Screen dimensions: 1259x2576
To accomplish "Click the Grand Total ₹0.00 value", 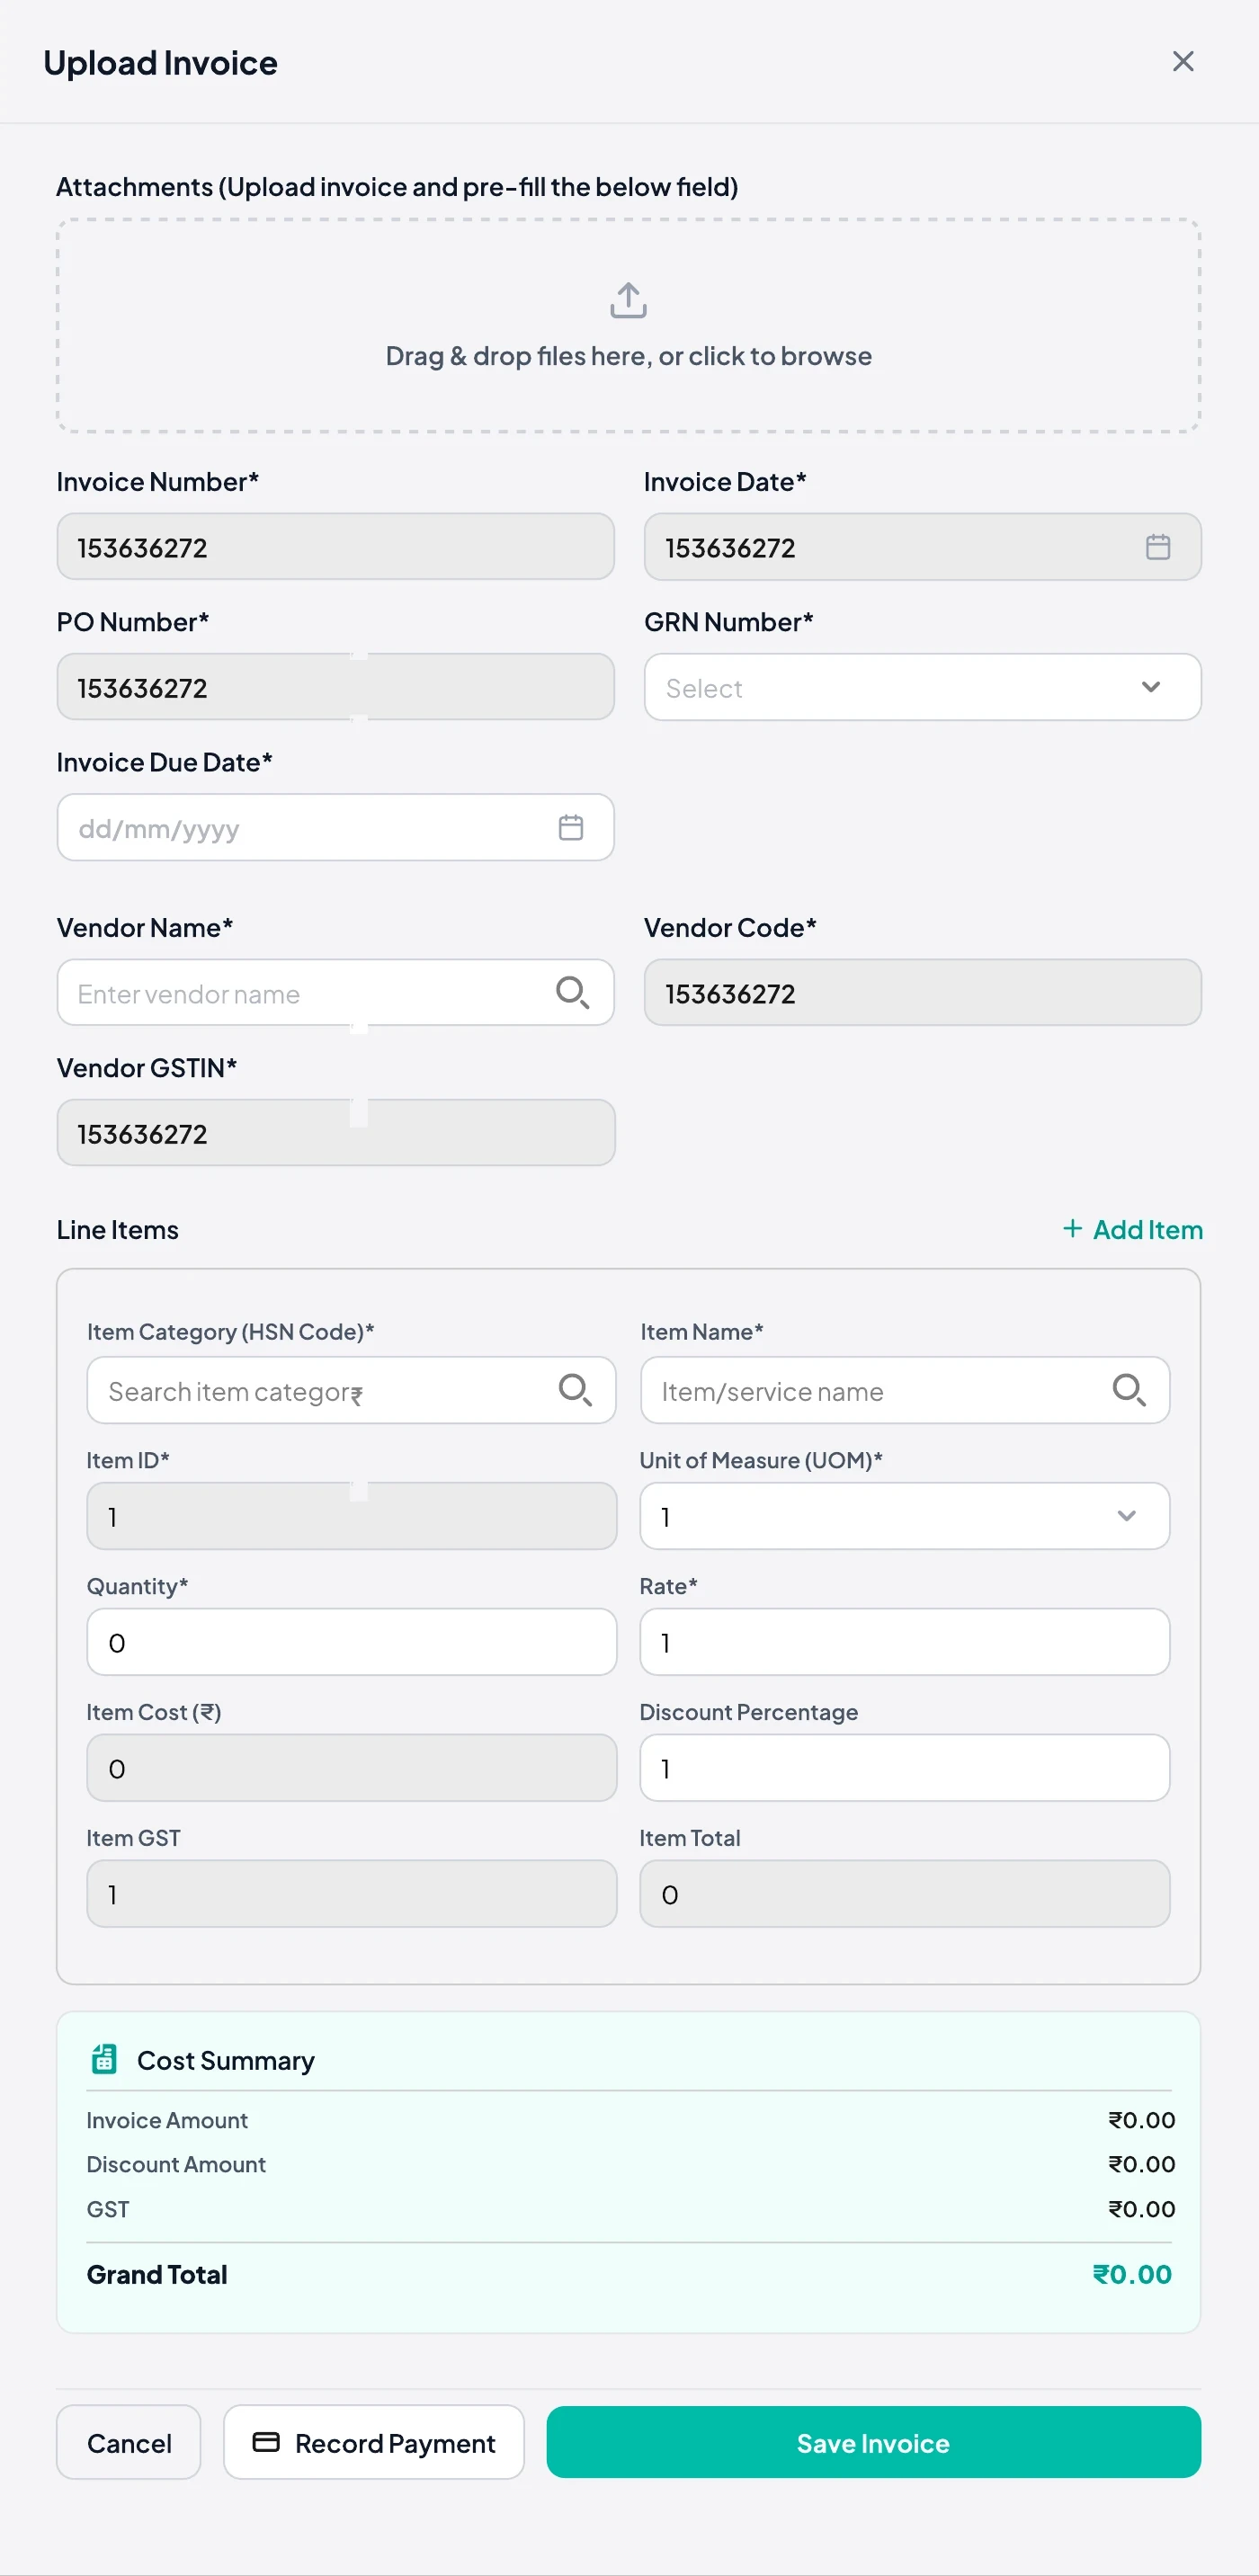I will click(1131, 2274).
